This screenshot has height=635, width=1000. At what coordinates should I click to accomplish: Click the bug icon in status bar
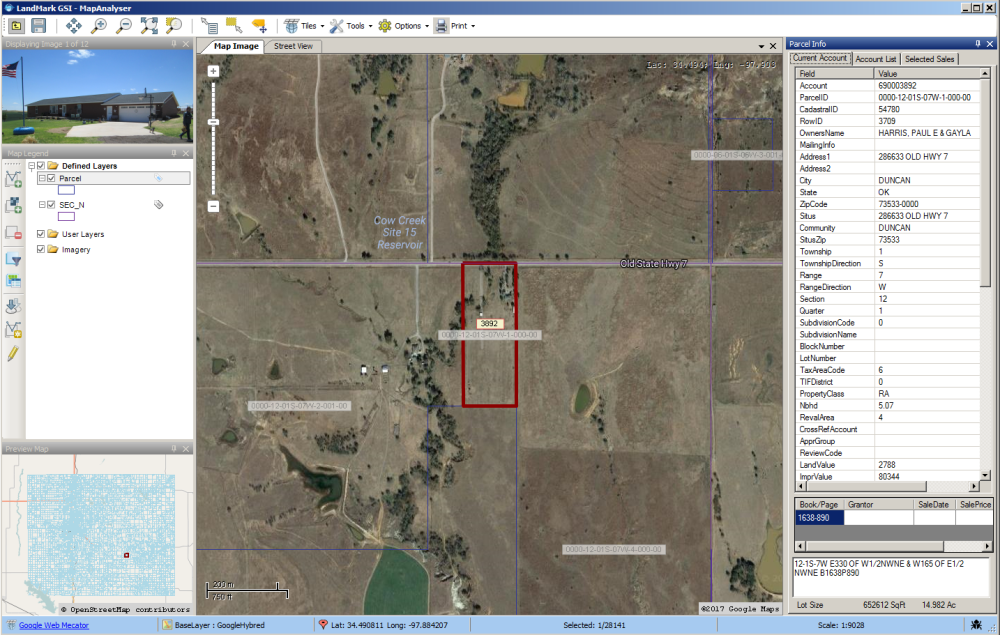point(976,625)
